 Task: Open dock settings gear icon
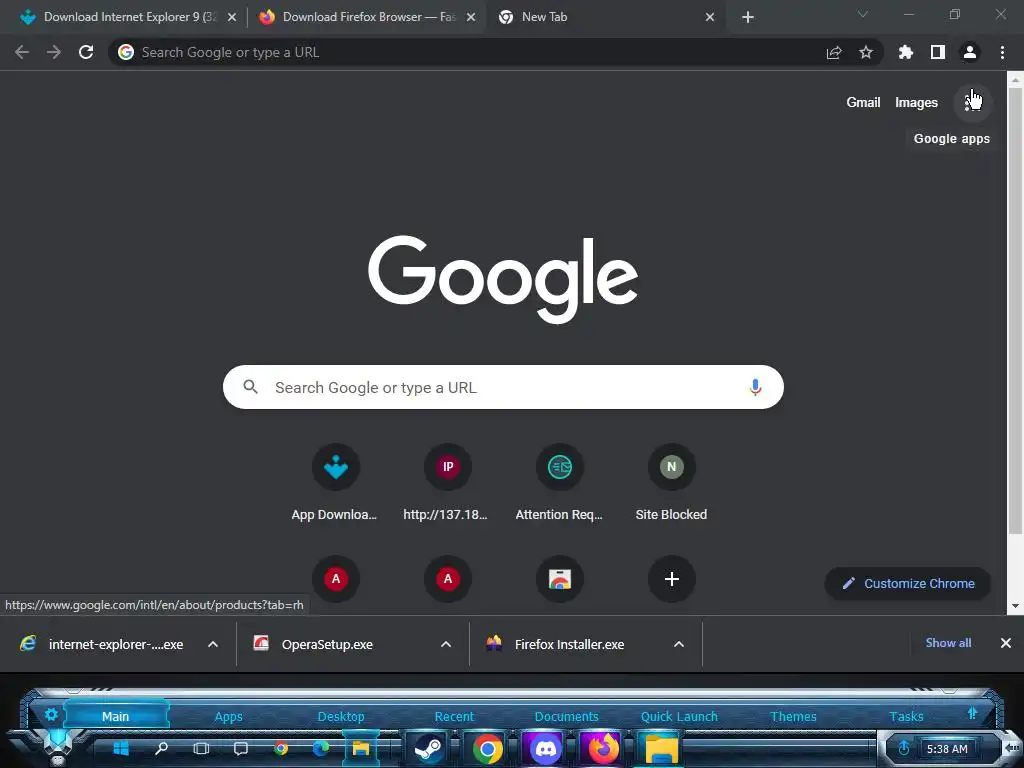(x=51, y=714)
